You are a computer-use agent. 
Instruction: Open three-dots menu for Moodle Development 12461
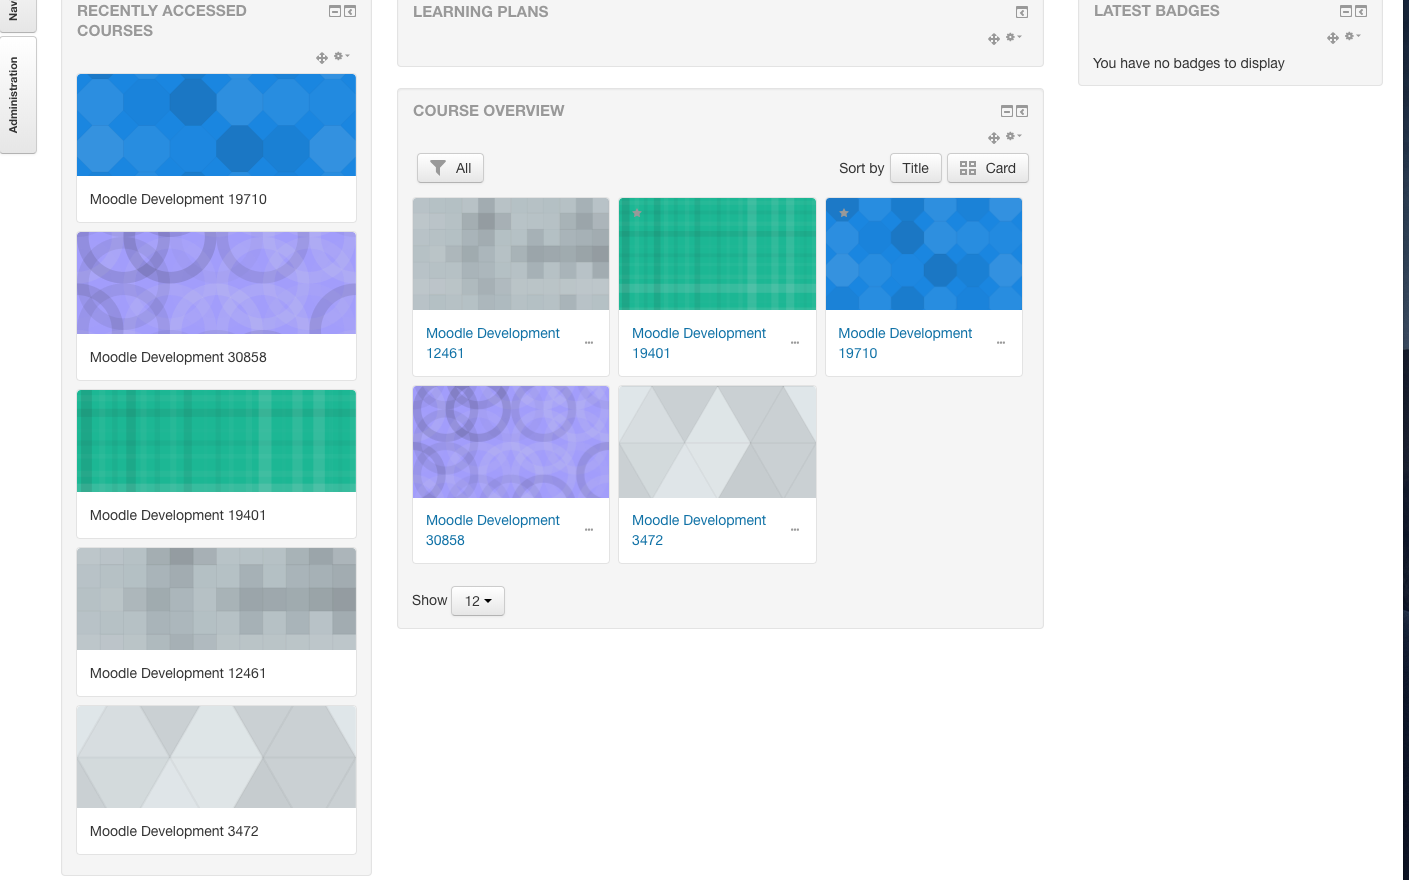pos(589,343)
